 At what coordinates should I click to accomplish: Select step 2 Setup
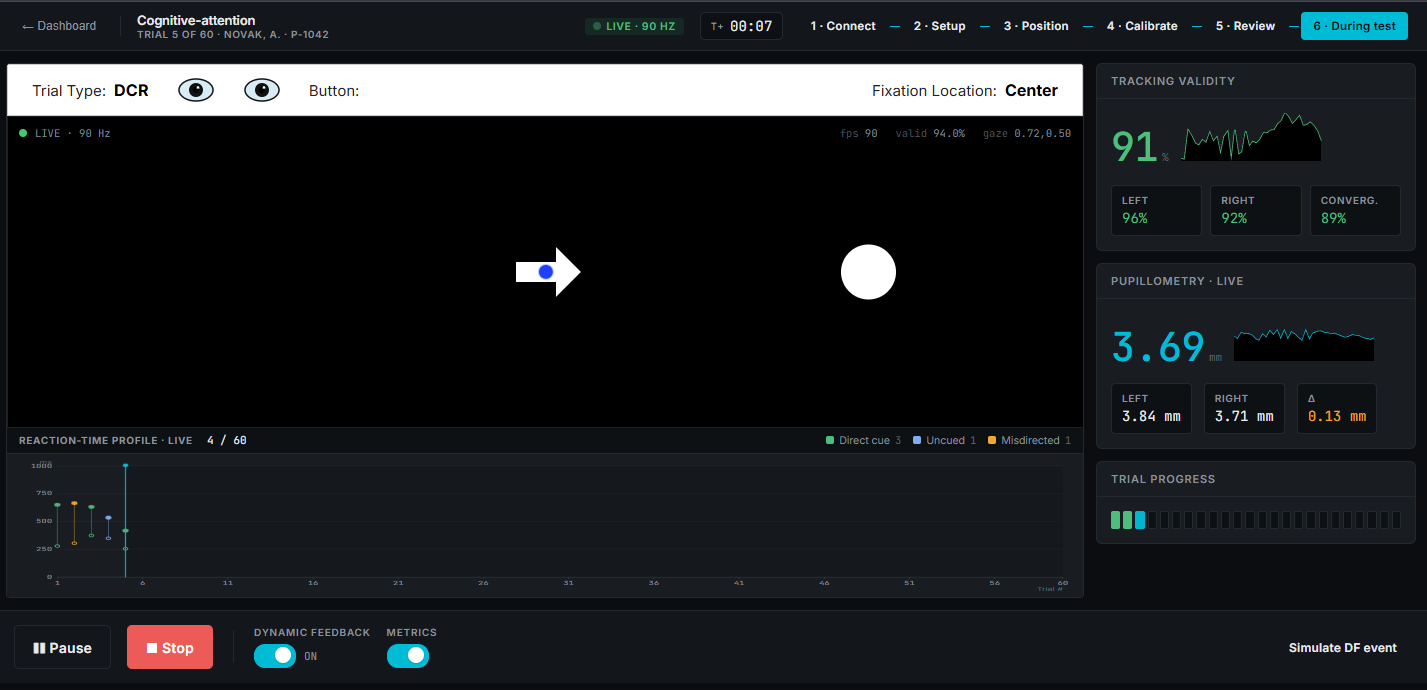939,26
